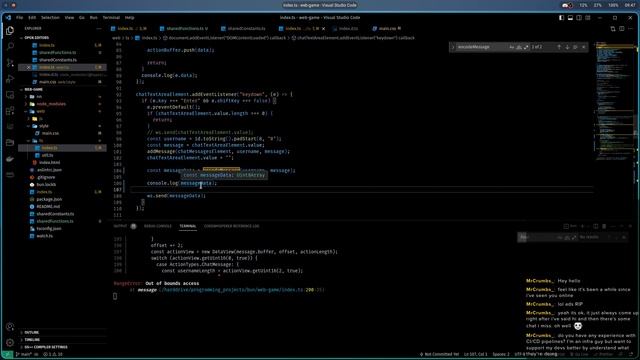The height and width of the screenshot is (360, 640).
Task: Toggle Match Whole Word in find widget
Action: [x=519, y=47]
